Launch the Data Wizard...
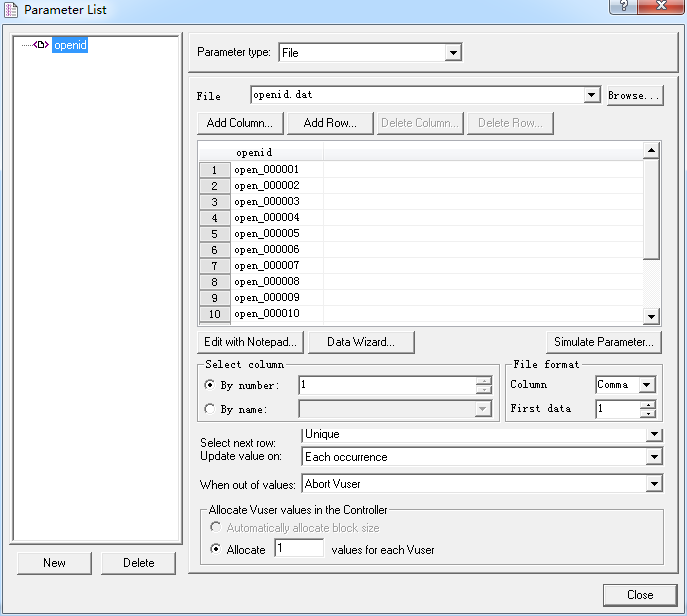 [360, 342]
